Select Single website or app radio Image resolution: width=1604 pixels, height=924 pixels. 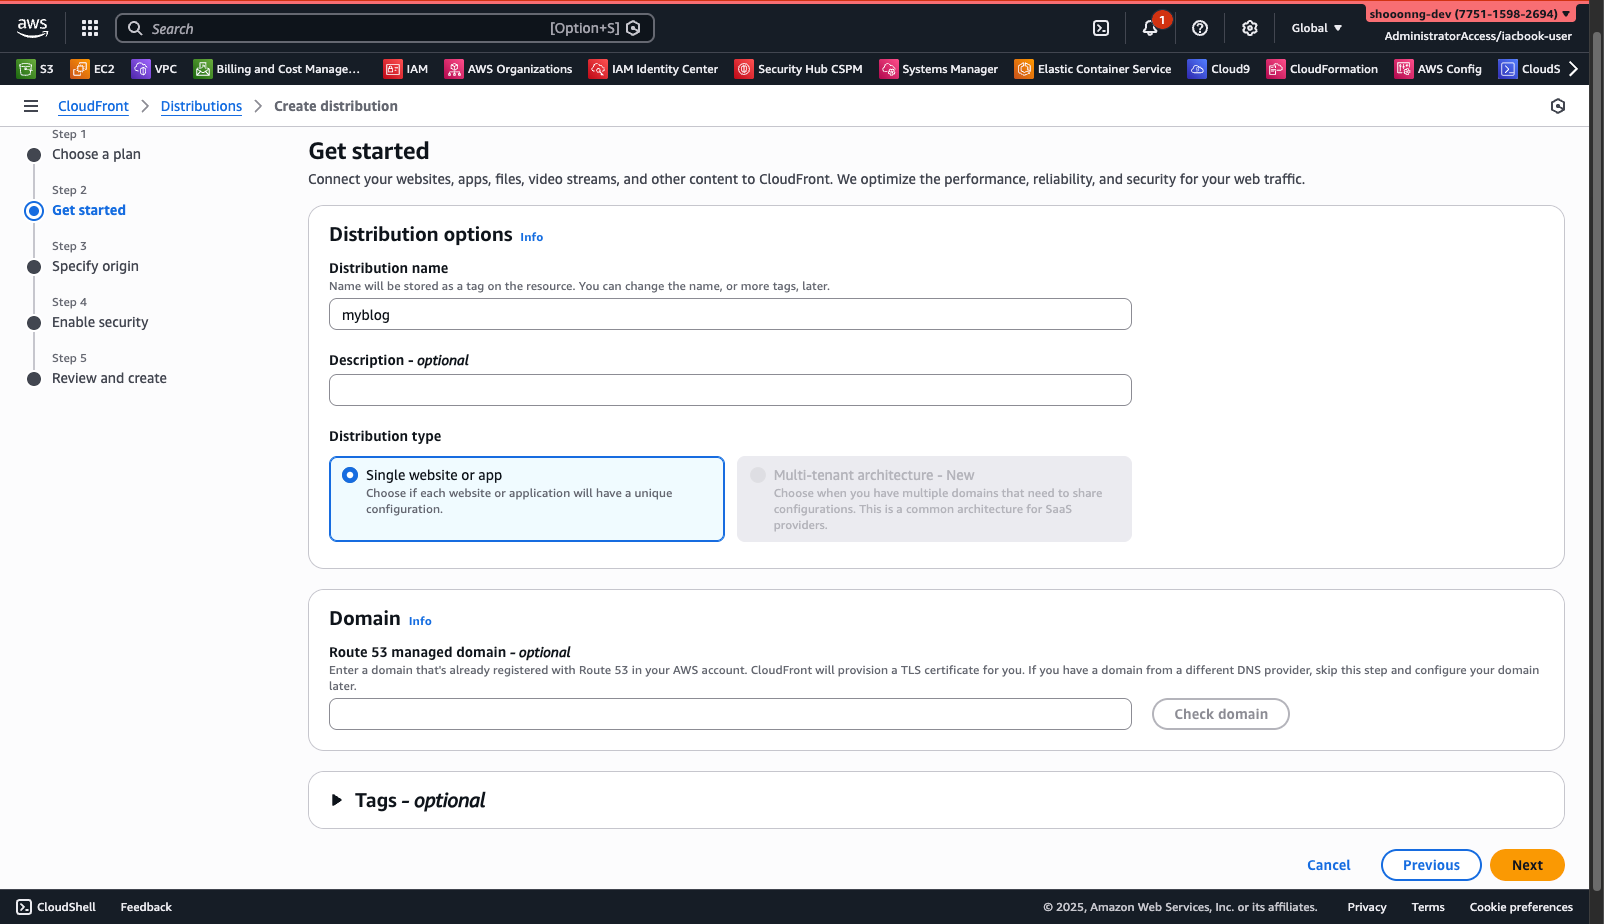350,475
